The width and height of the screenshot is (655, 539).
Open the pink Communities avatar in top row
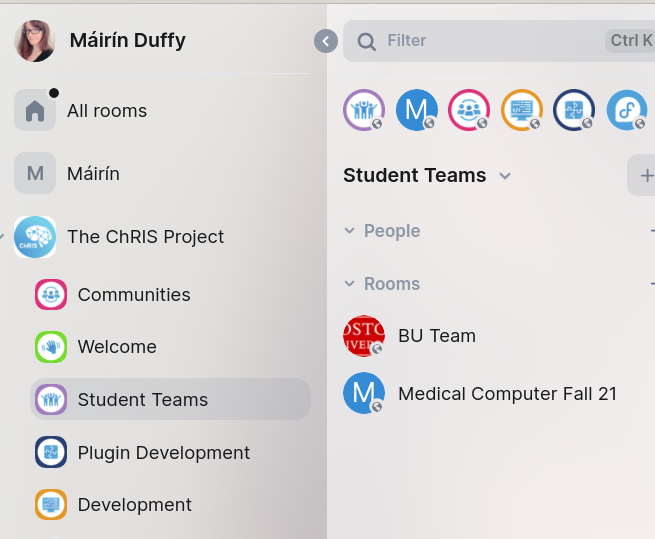click(x=469, y=110)
